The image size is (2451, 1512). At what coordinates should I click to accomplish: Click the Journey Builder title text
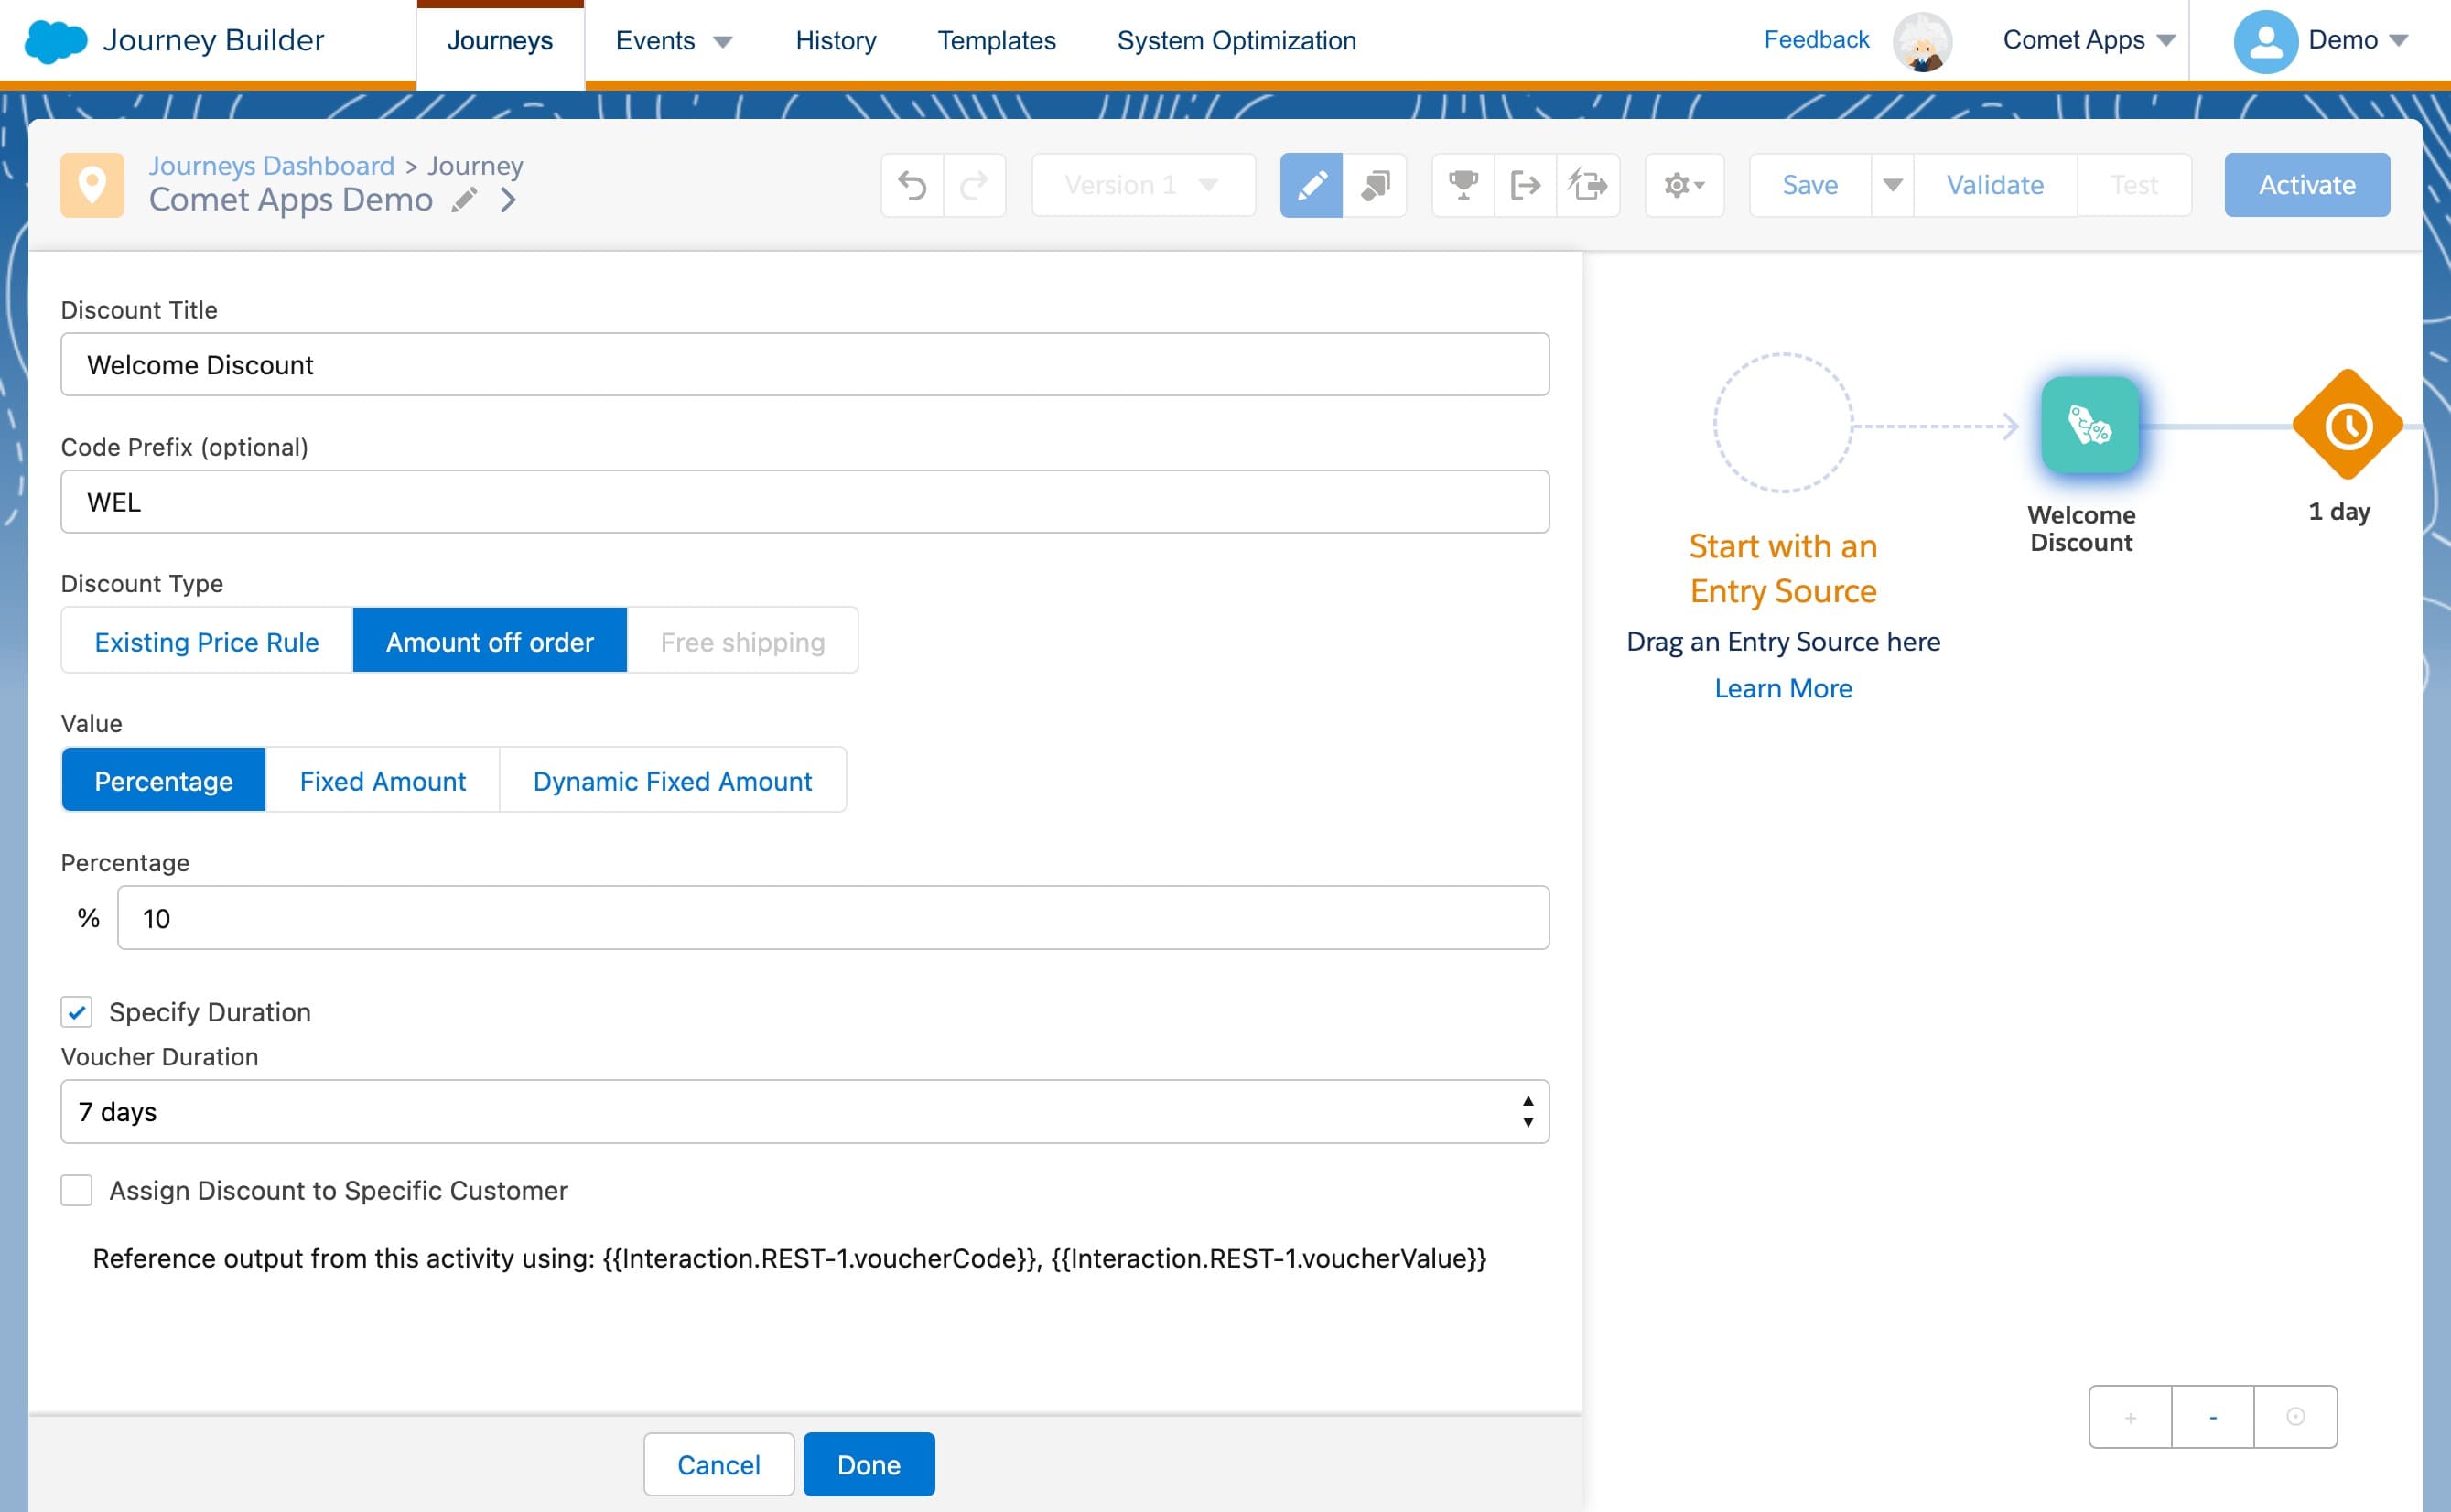point(214,41)
